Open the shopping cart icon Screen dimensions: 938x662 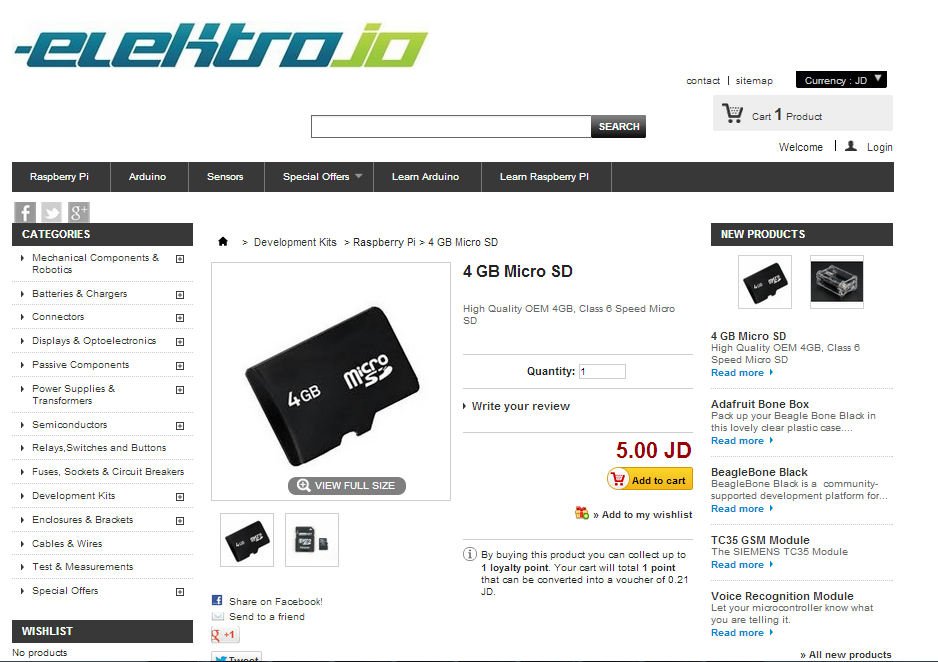click(x=732, y=113)
